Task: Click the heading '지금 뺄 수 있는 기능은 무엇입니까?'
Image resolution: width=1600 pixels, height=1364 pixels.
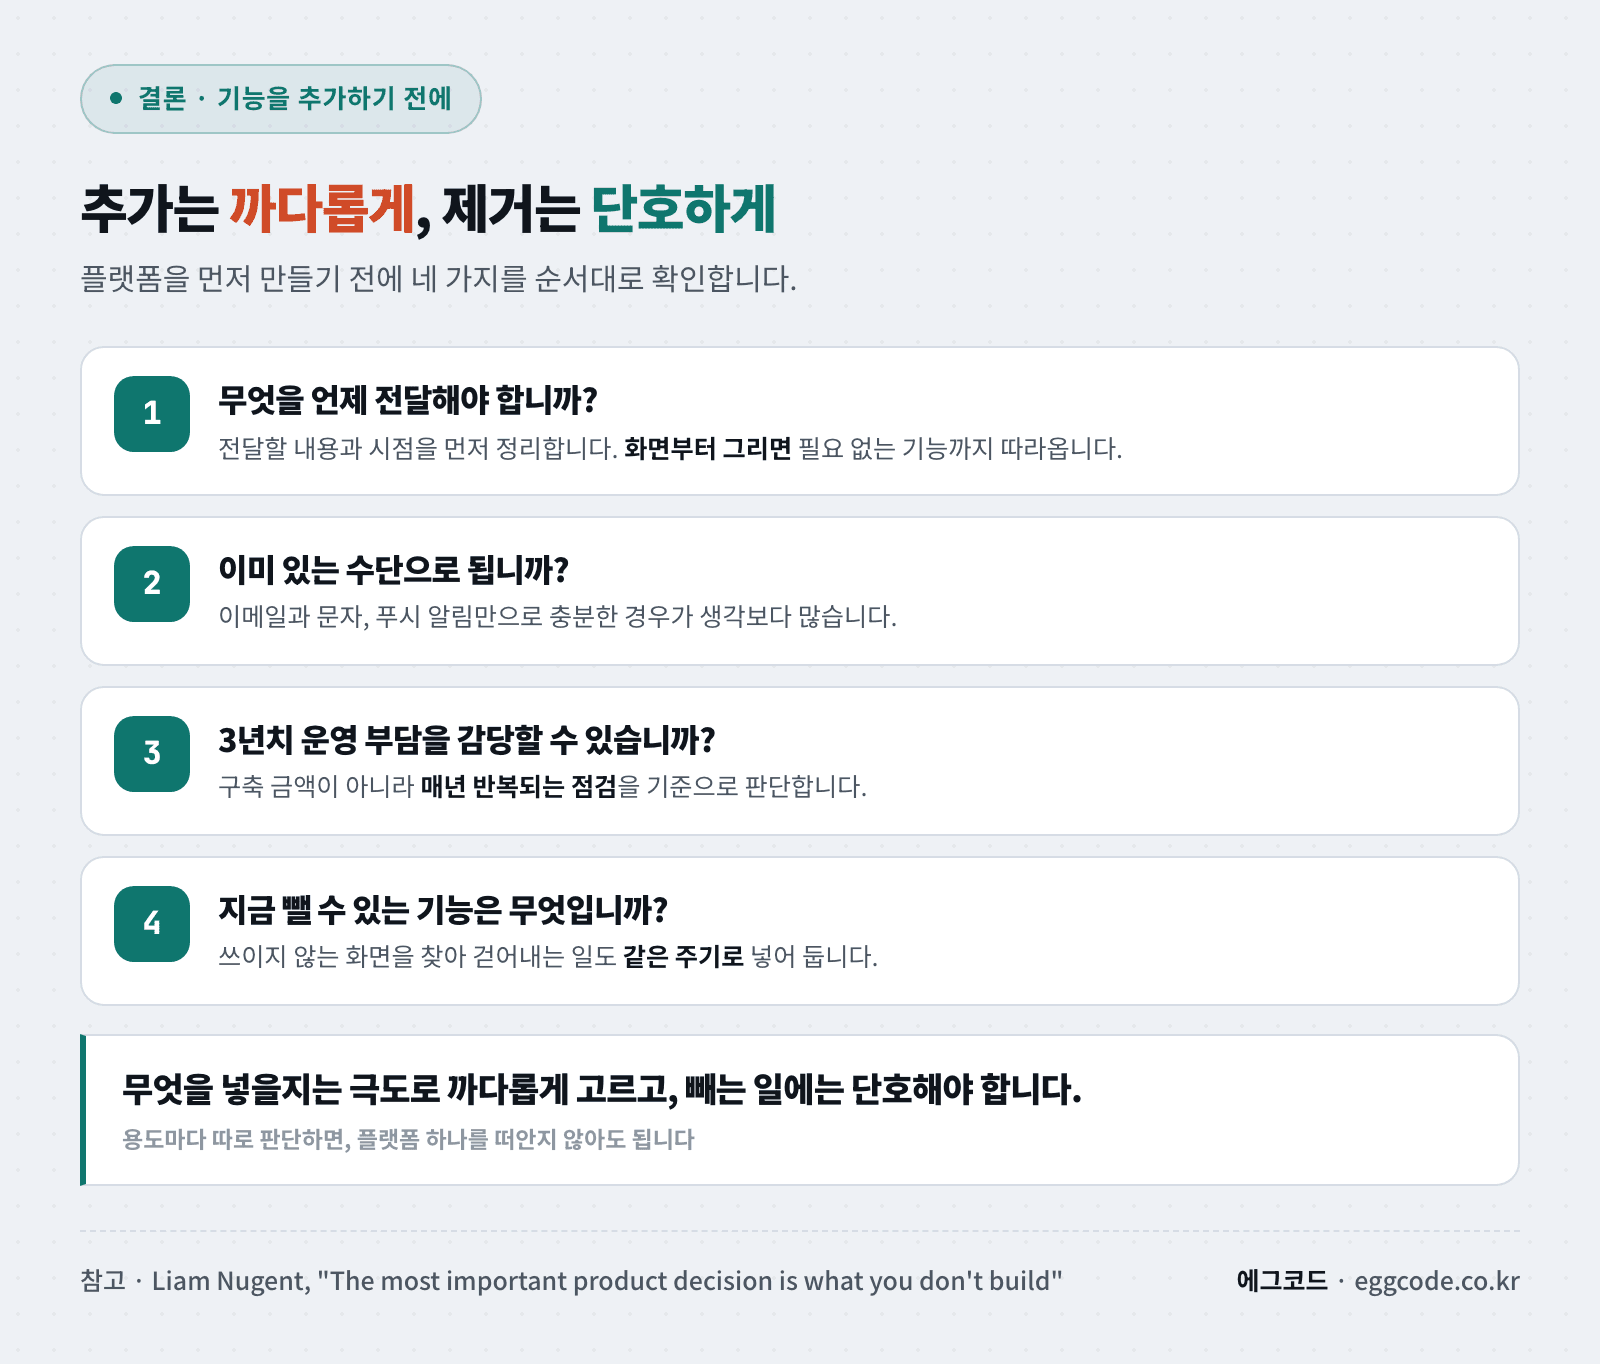Action: point(443,910)
